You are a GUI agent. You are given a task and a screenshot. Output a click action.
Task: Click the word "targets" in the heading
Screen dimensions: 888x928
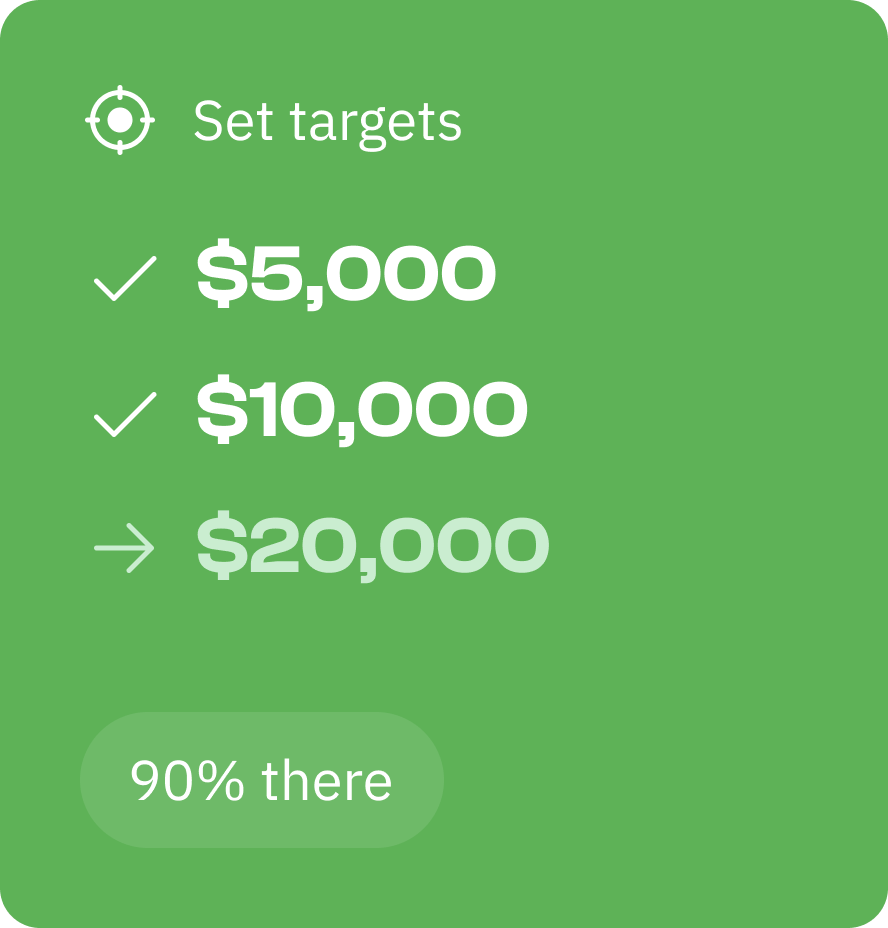coord(375,125)
